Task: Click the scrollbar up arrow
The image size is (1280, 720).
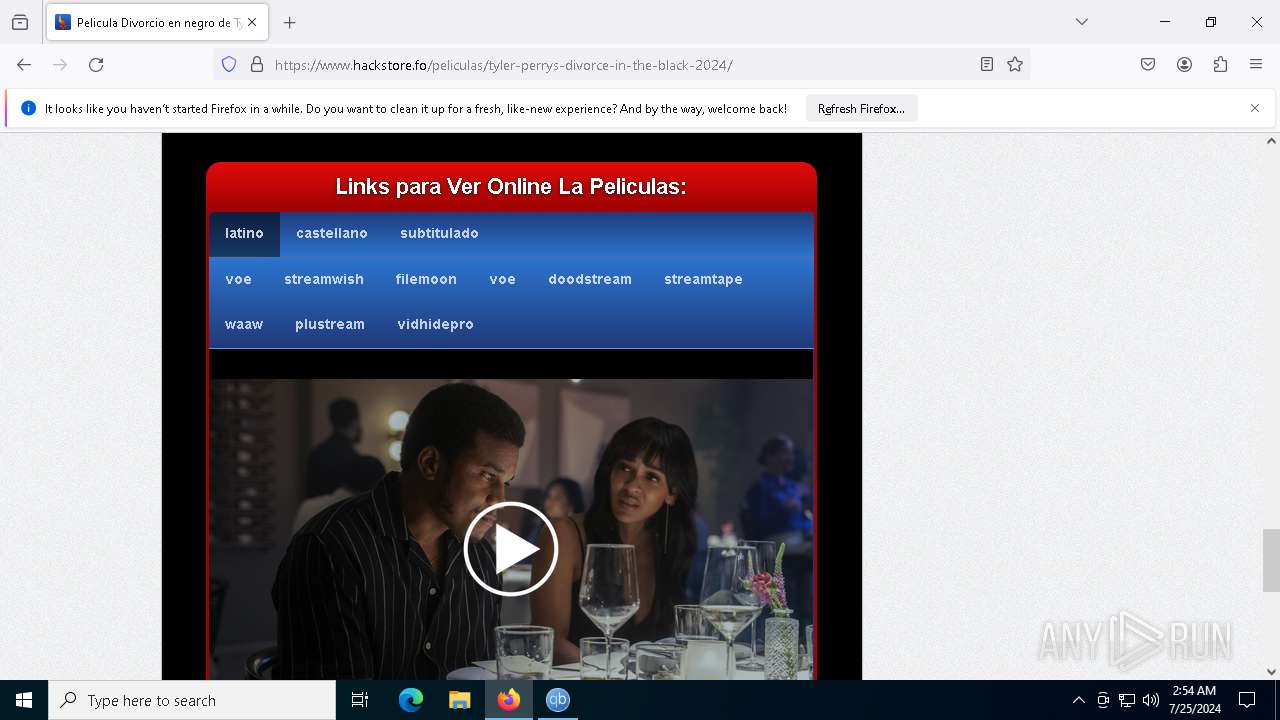Action: coord(1271,141)
